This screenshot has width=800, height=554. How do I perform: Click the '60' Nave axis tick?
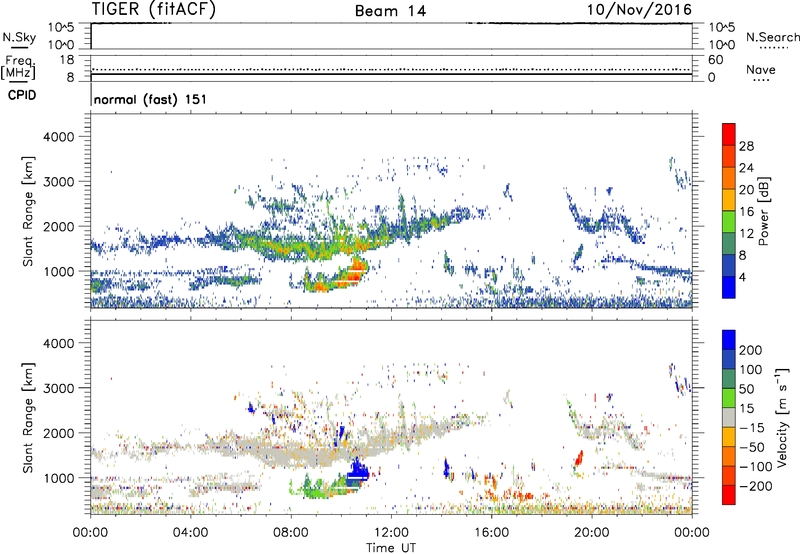715,60
